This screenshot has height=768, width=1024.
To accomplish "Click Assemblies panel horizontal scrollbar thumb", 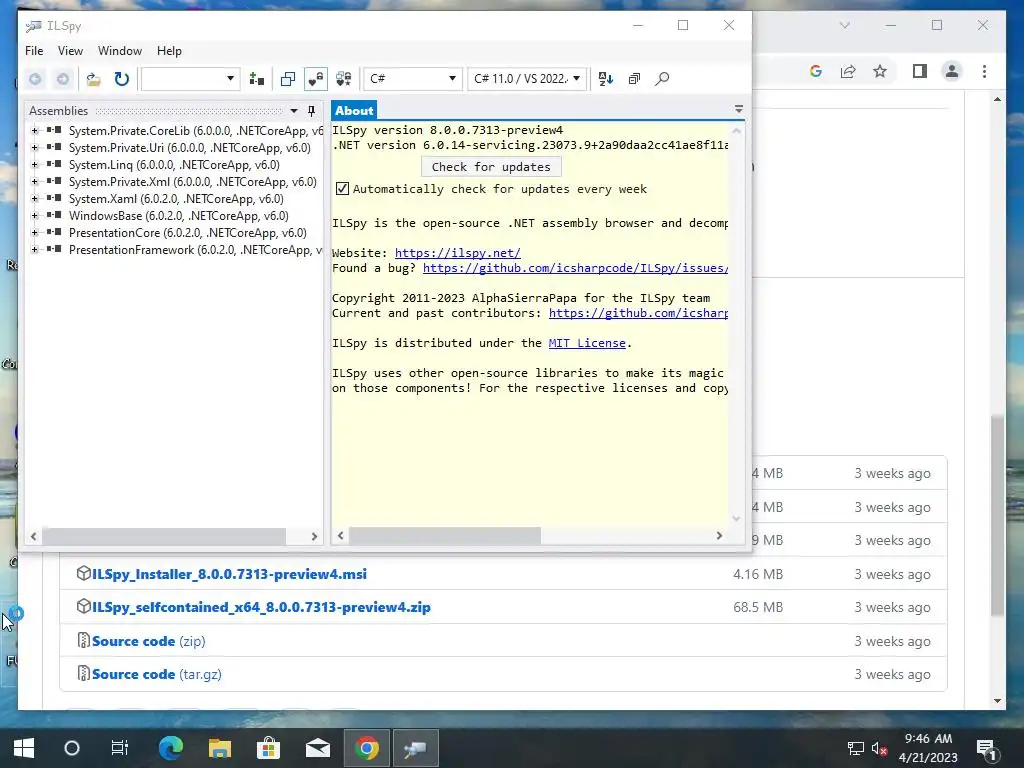I will tap(164, 536).
